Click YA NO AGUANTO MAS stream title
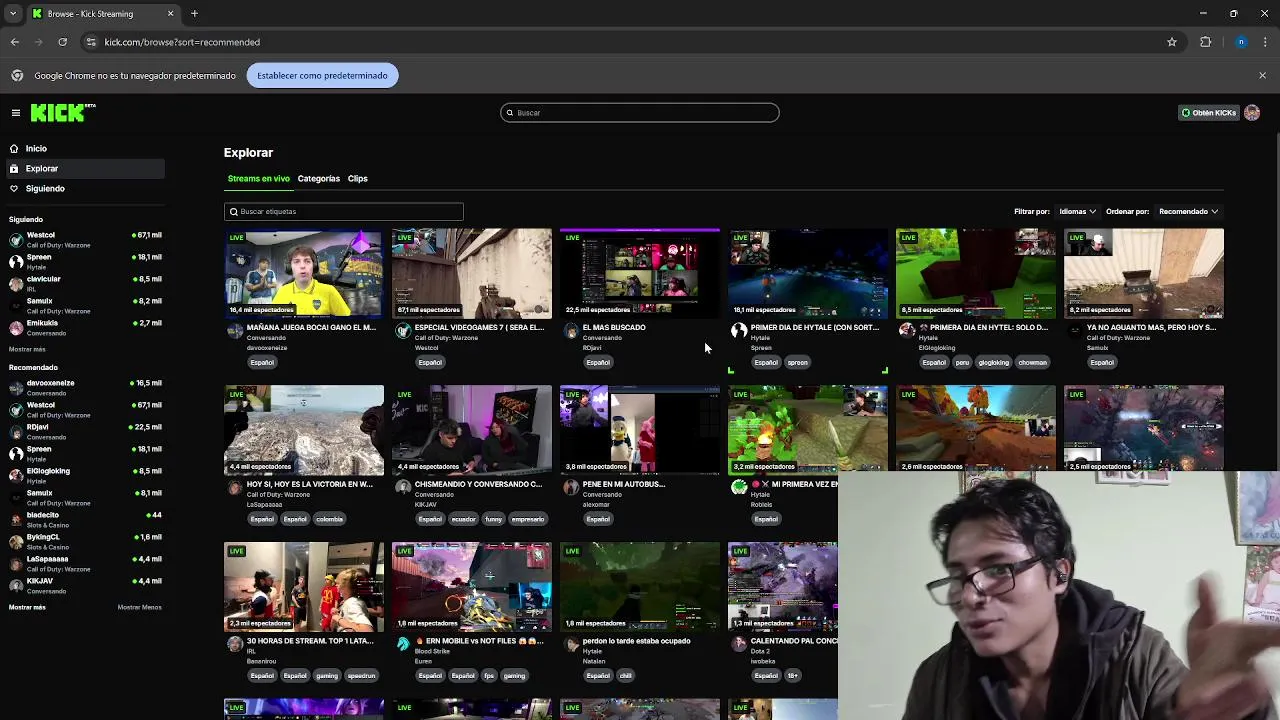 [x=1151, y=328]
